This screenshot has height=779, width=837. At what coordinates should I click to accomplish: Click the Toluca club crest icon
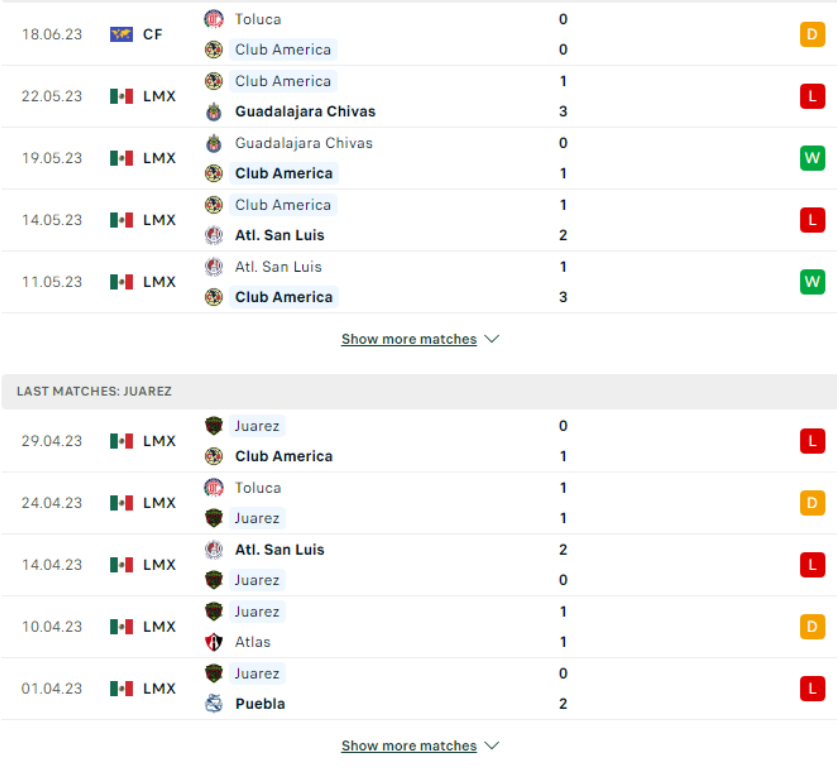coord(212,18)
